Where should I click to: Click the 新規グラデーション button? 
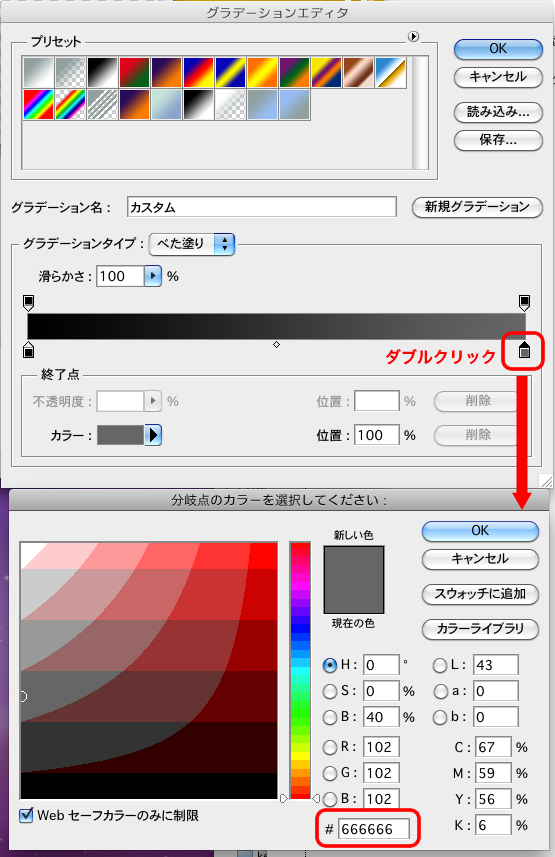(x=477, y=207)
